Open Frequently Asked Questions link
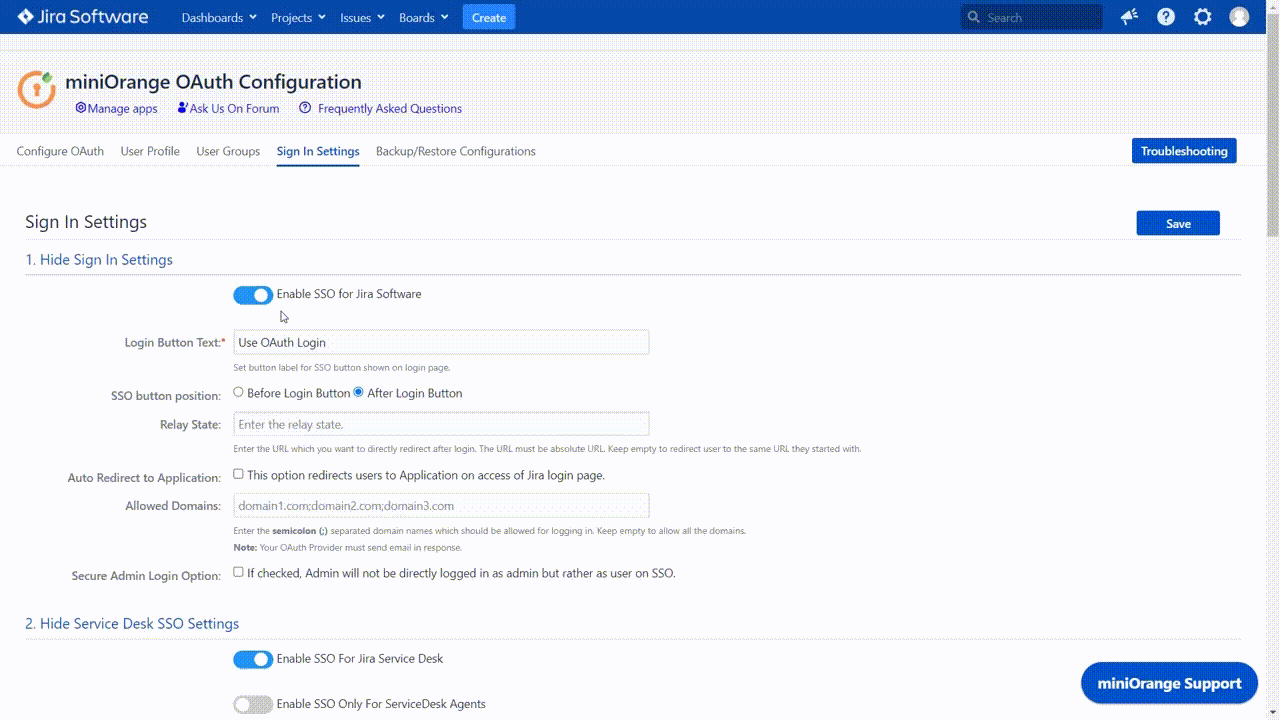The image size is (1280, 720). 381,108
